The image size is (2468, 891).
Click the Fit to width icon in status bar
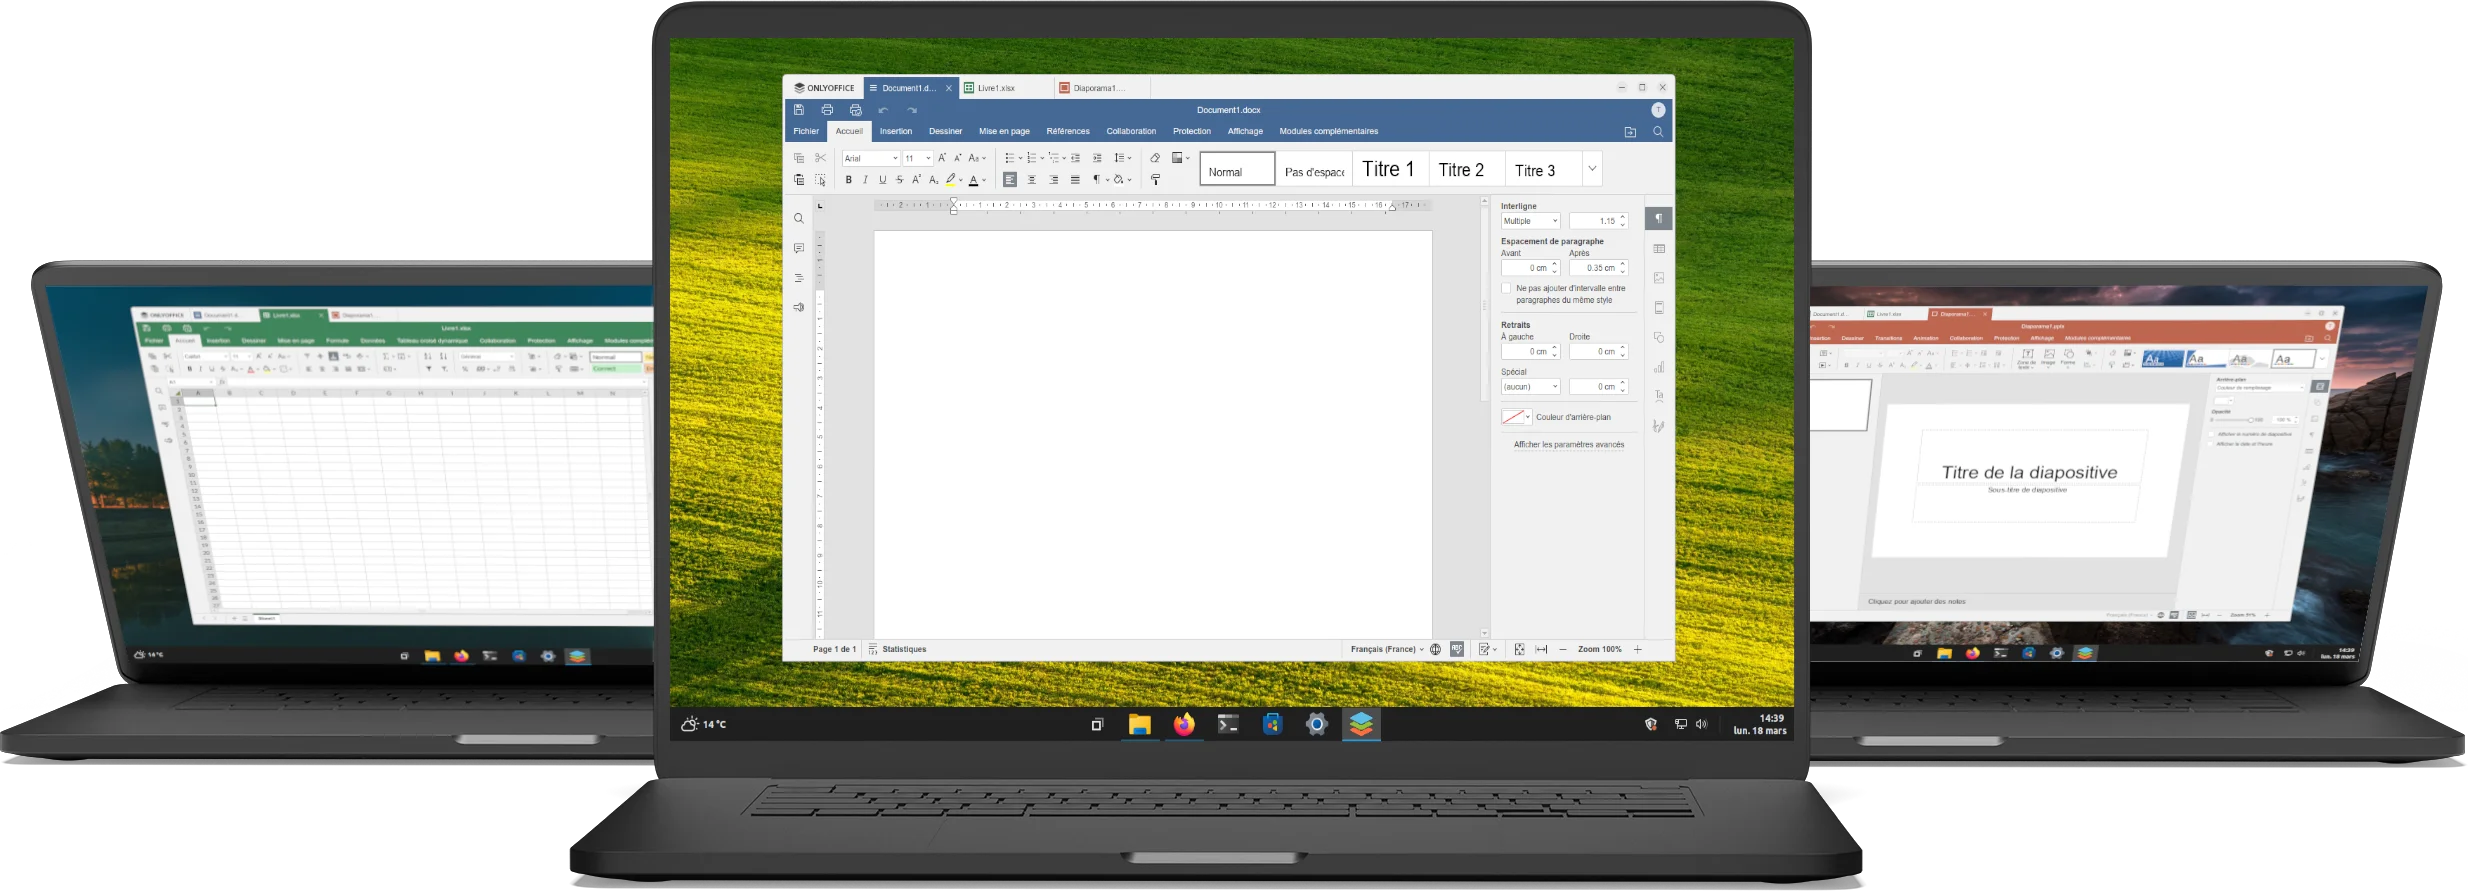(1541, 649)
